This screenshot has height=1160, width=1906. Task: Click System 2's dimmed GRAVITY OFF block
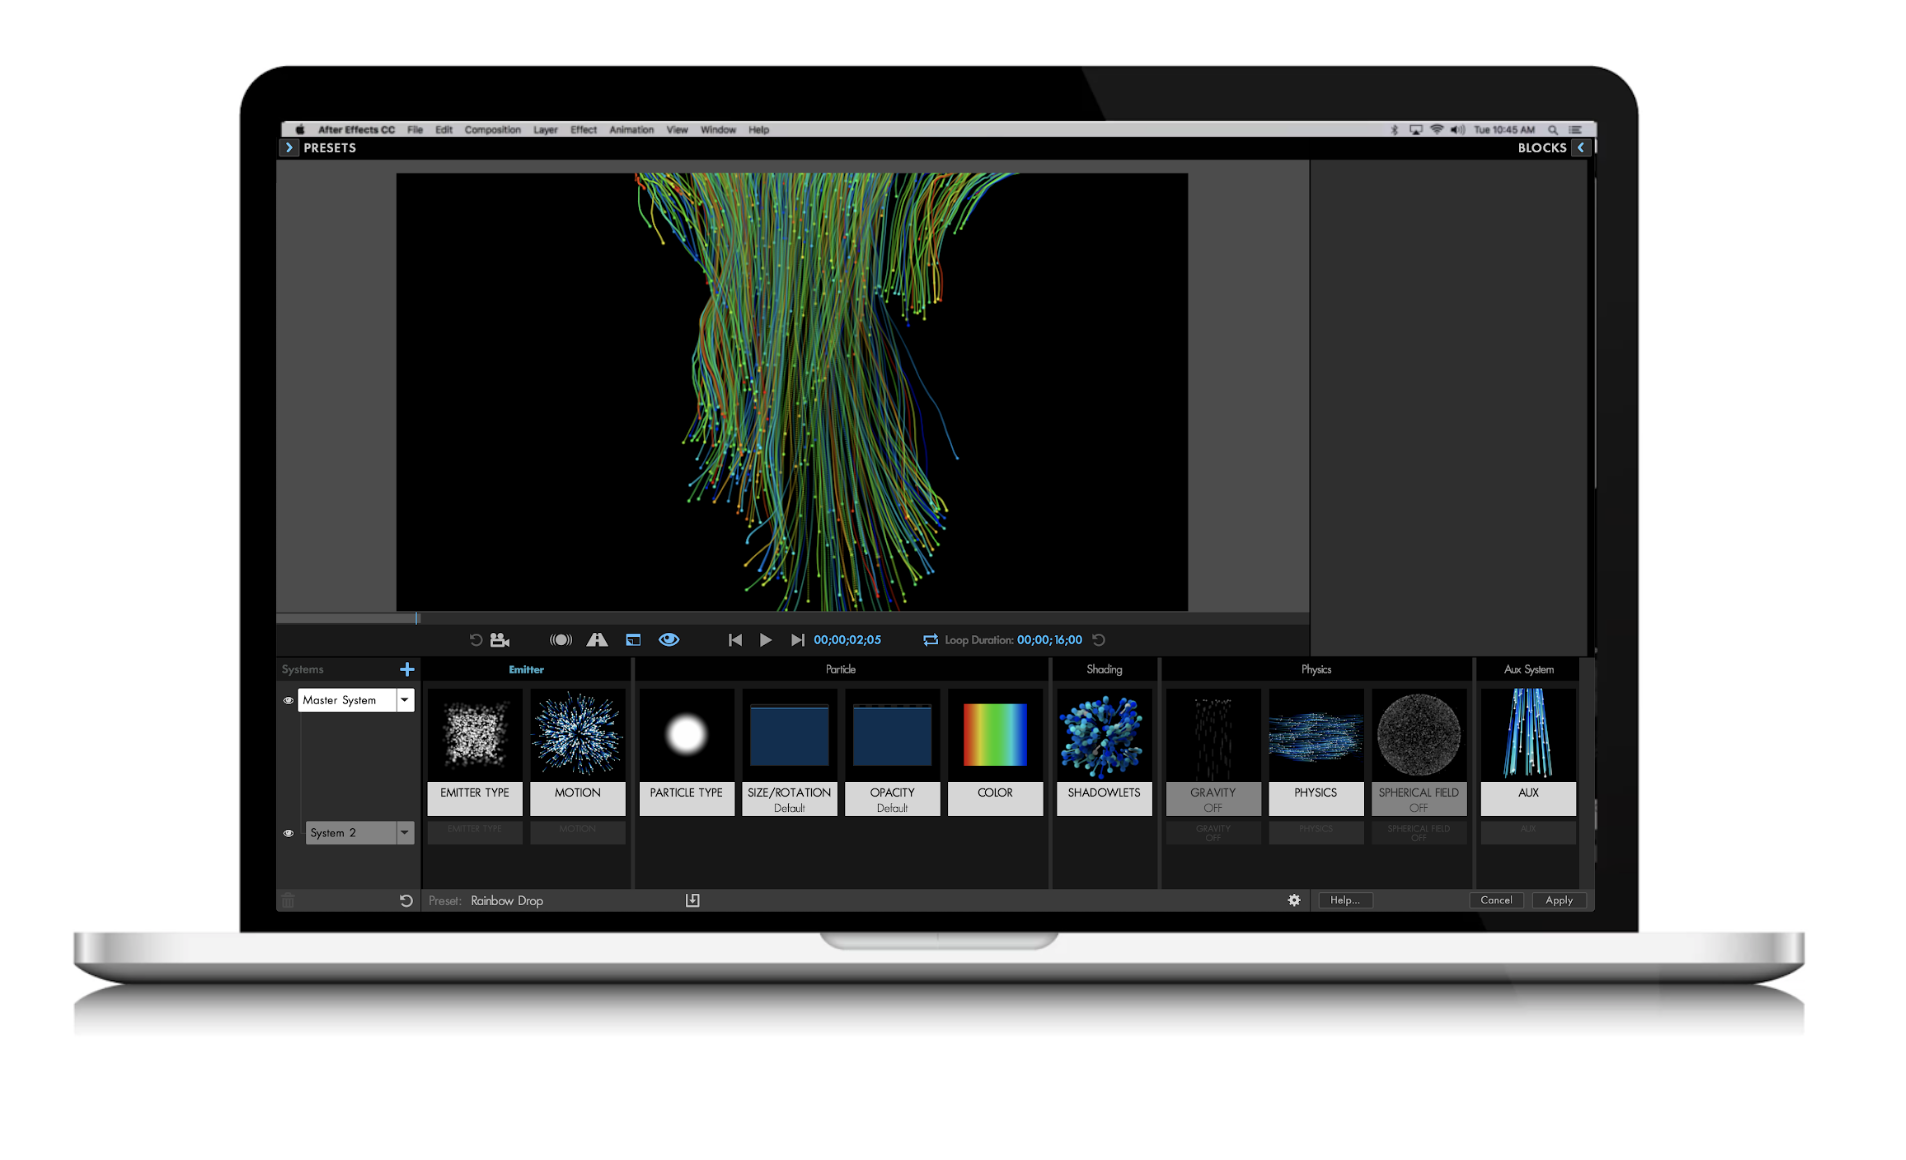(1213, 832)
